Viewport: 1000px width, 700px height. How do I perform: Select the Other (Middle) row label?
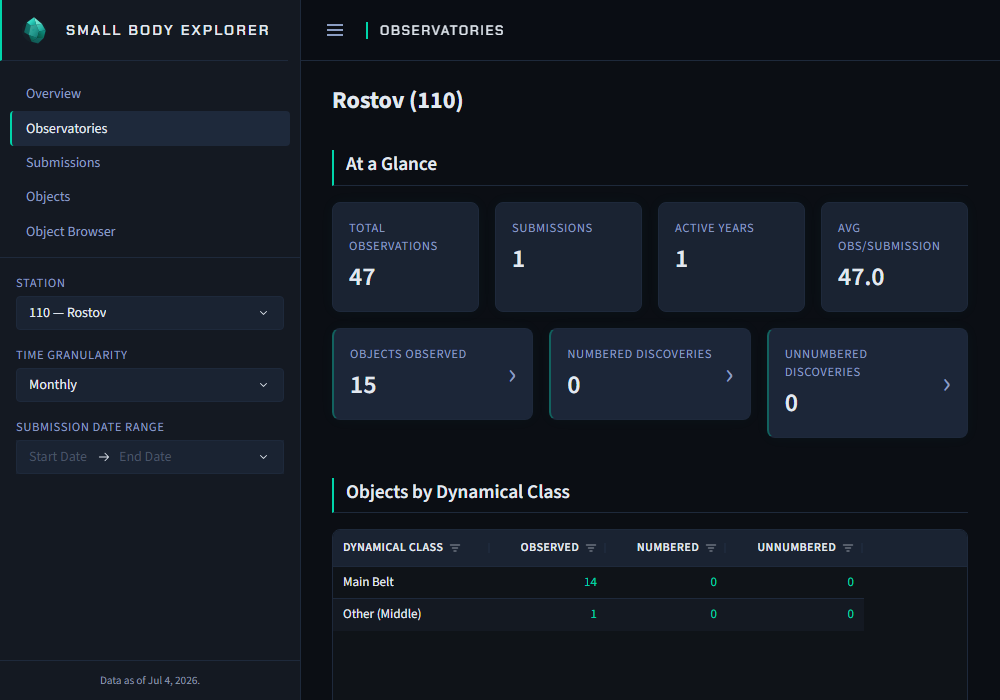coord(382,614)
